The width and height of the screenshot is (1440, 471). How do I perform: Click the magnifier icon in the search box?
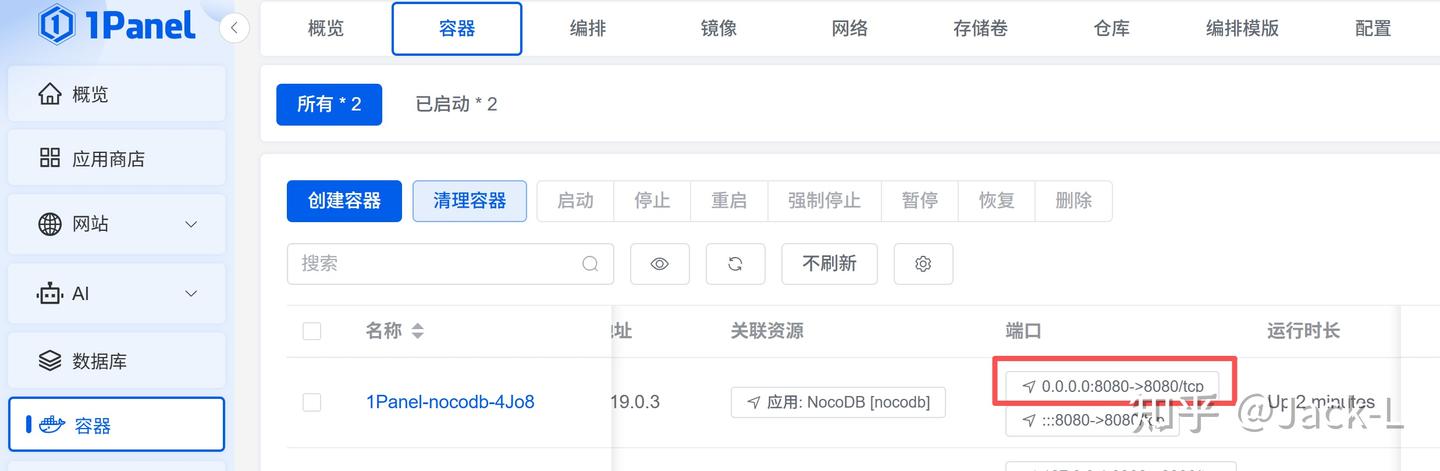[591, 264]
